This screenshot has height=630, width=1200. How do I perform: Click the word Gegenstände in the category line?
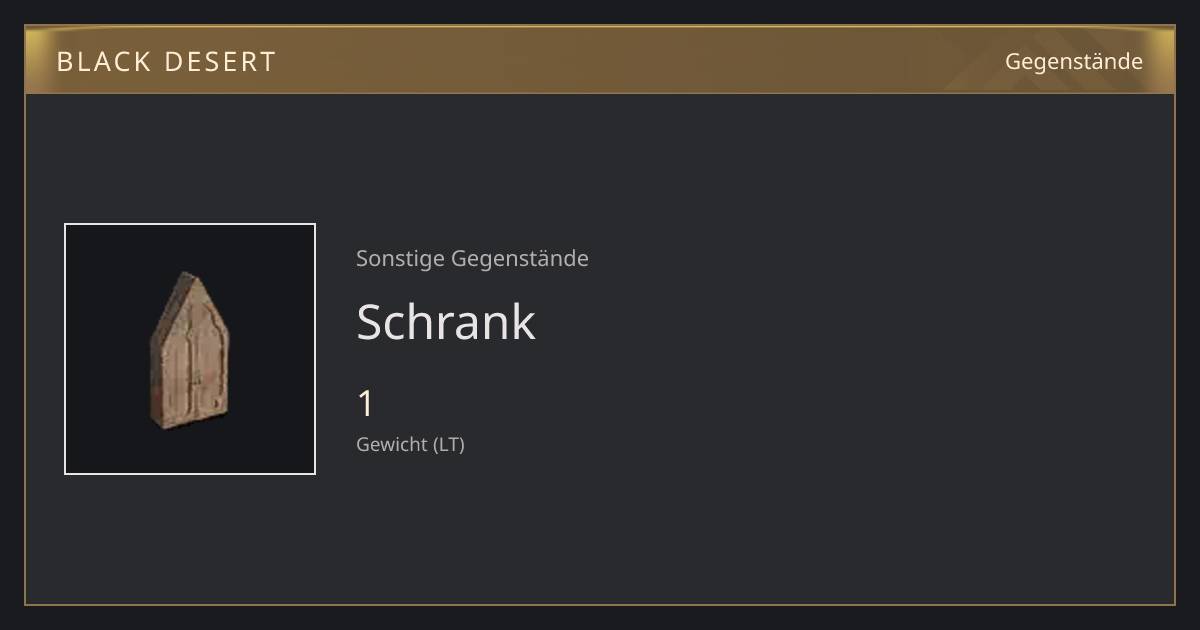pos(520,259)
